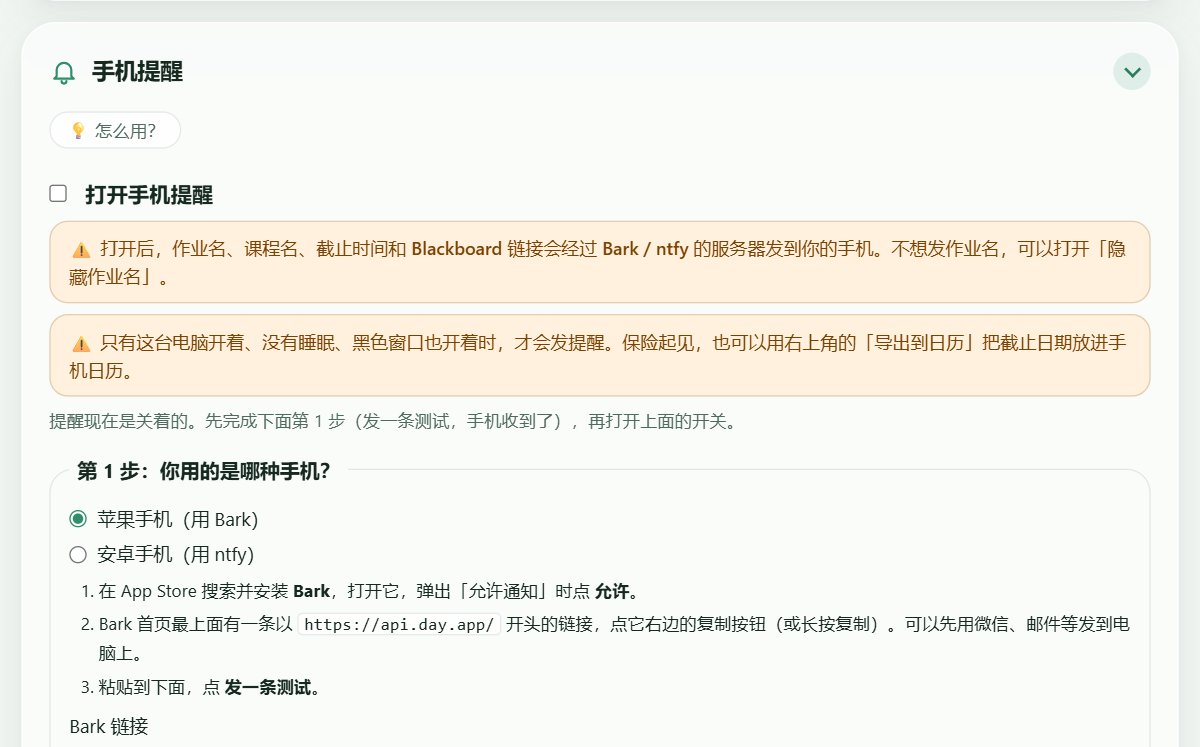Select the 安卓手机 (用 ntfy) radio option
Viewport: 1200px width, 747px height.
78,554
